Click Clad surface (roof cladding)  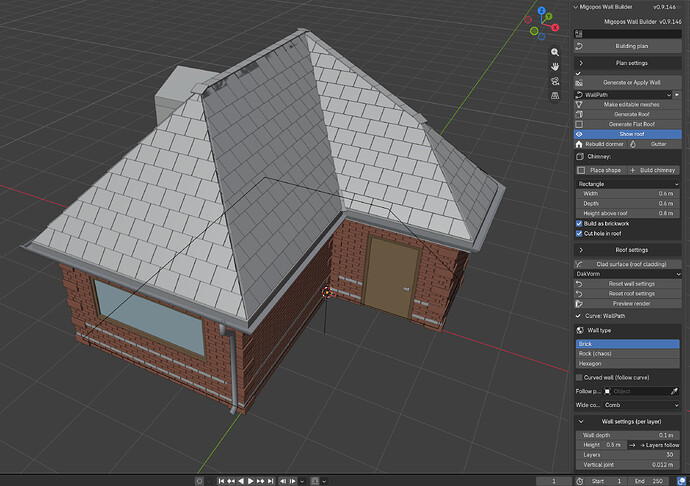[x=628, y=264]
